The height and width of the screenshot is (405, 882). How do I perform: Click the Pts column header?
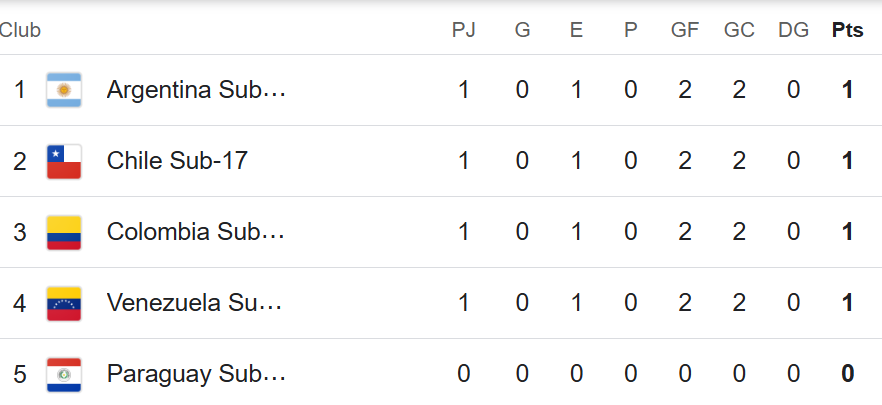point(847,30)
